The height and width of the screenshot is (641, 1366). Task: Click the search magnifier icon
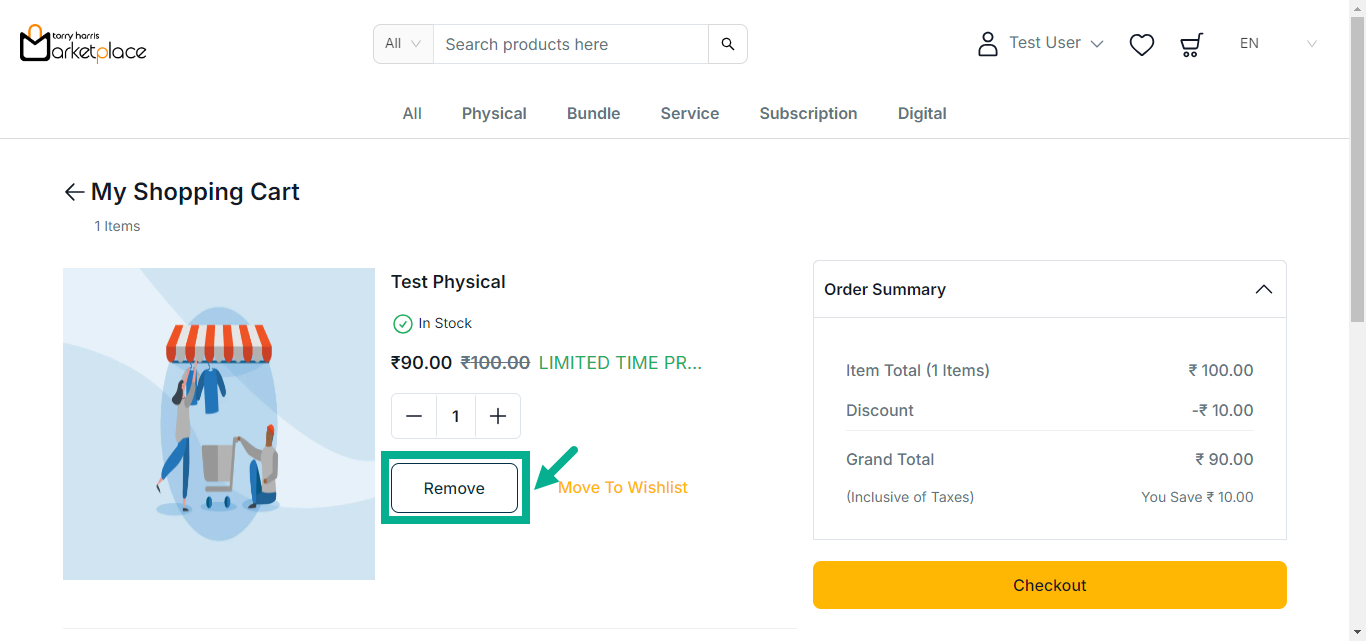[x=728, y=44]
